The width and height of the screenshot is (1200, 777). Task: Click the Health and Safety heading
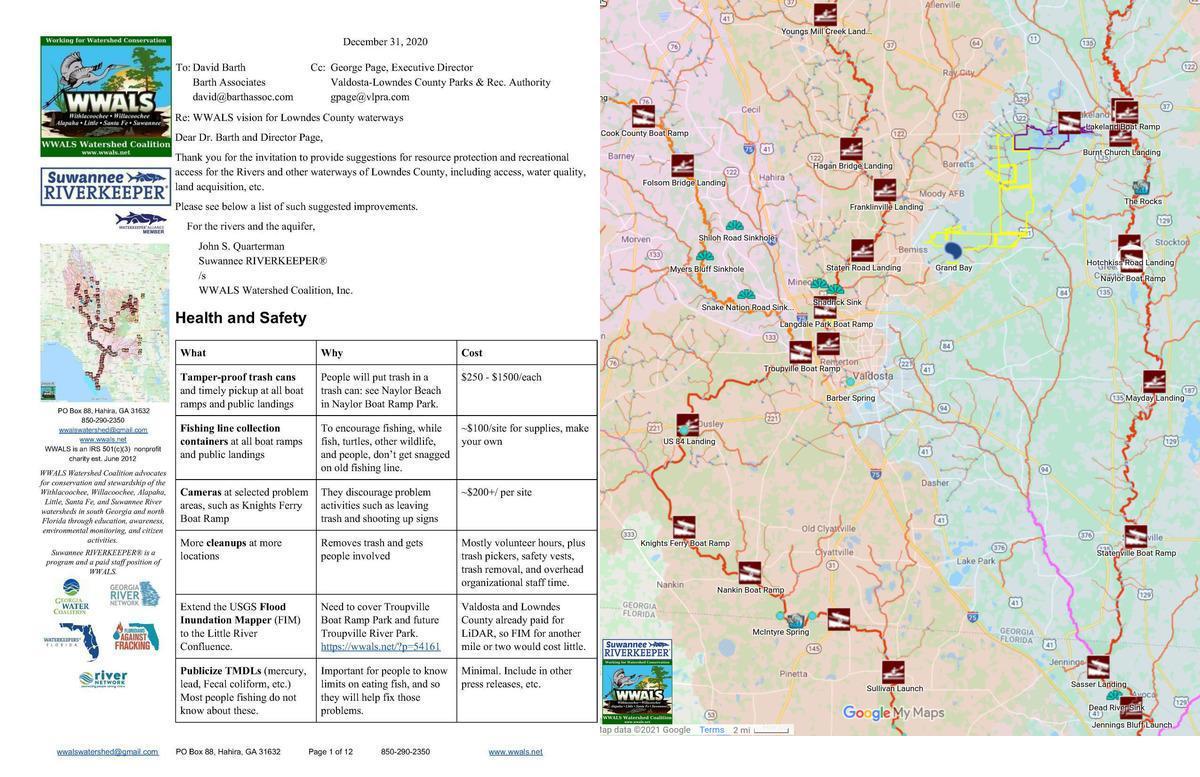click(241, 318)
